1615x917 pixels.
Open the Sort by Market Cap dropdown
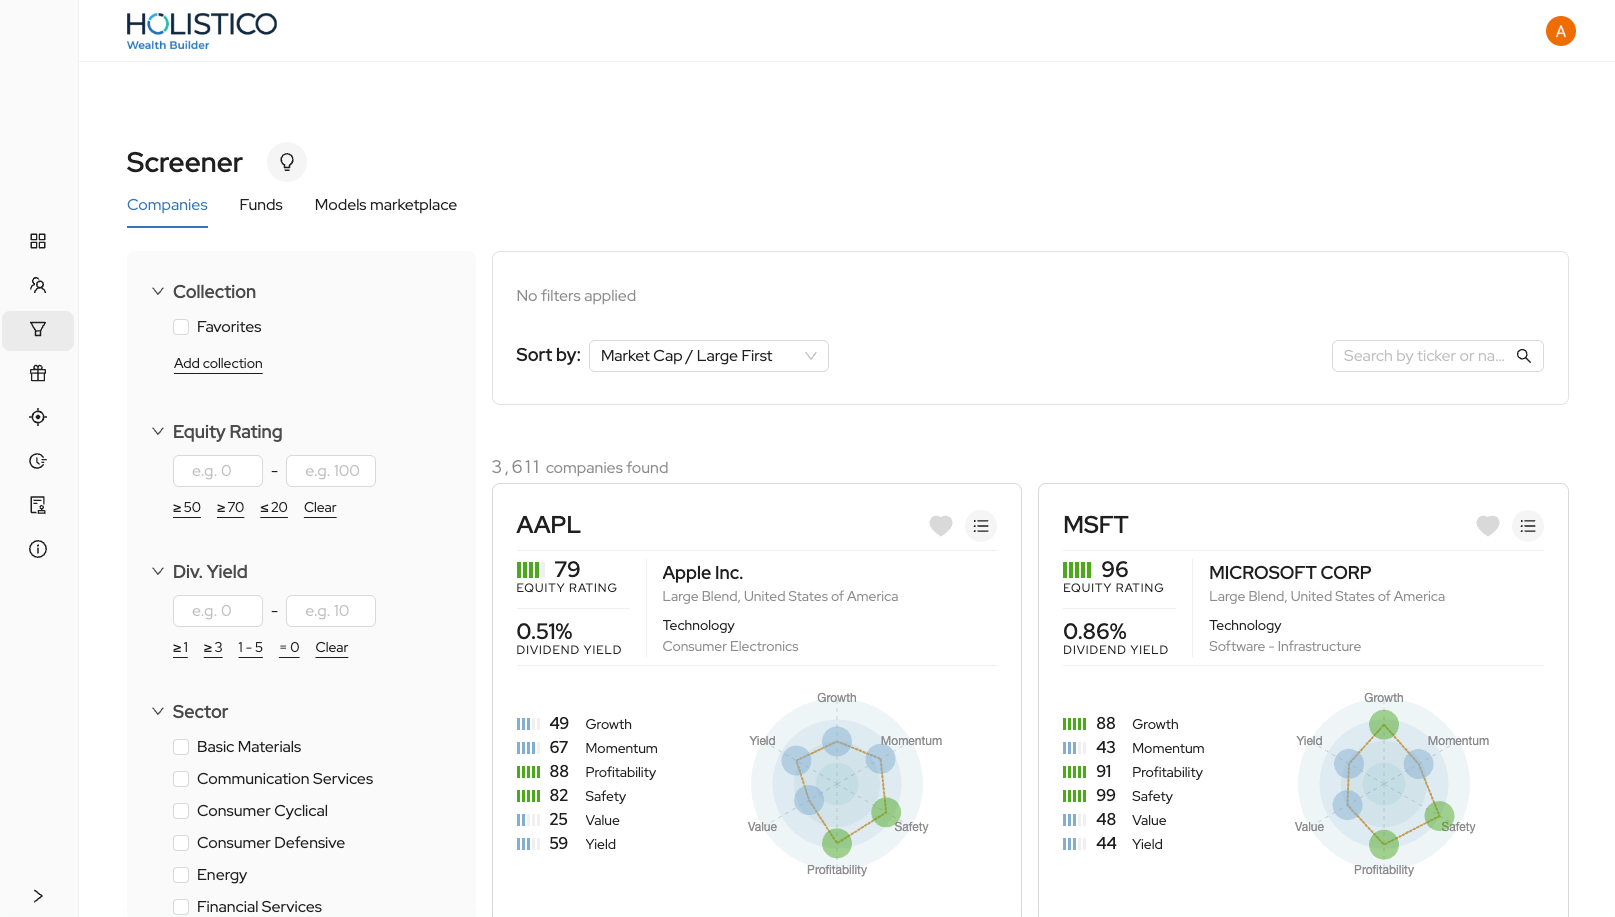[x=709, y=356]
